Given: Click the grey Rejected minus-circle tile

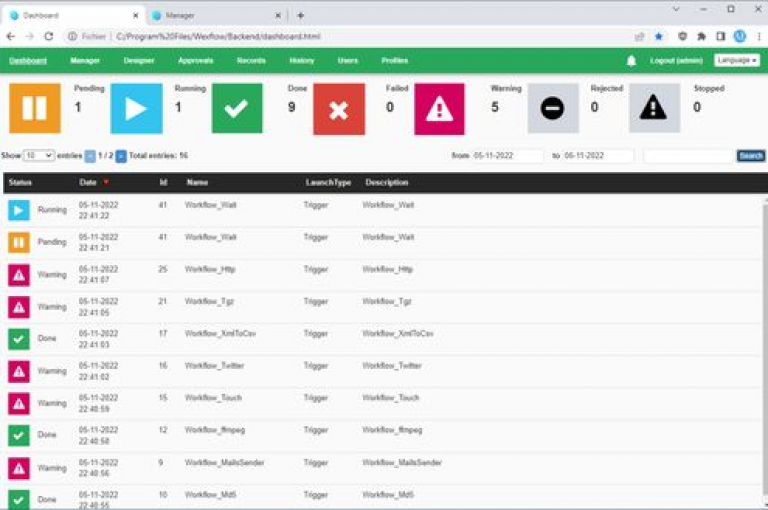Looking at the screenshot, I should 552,108.
